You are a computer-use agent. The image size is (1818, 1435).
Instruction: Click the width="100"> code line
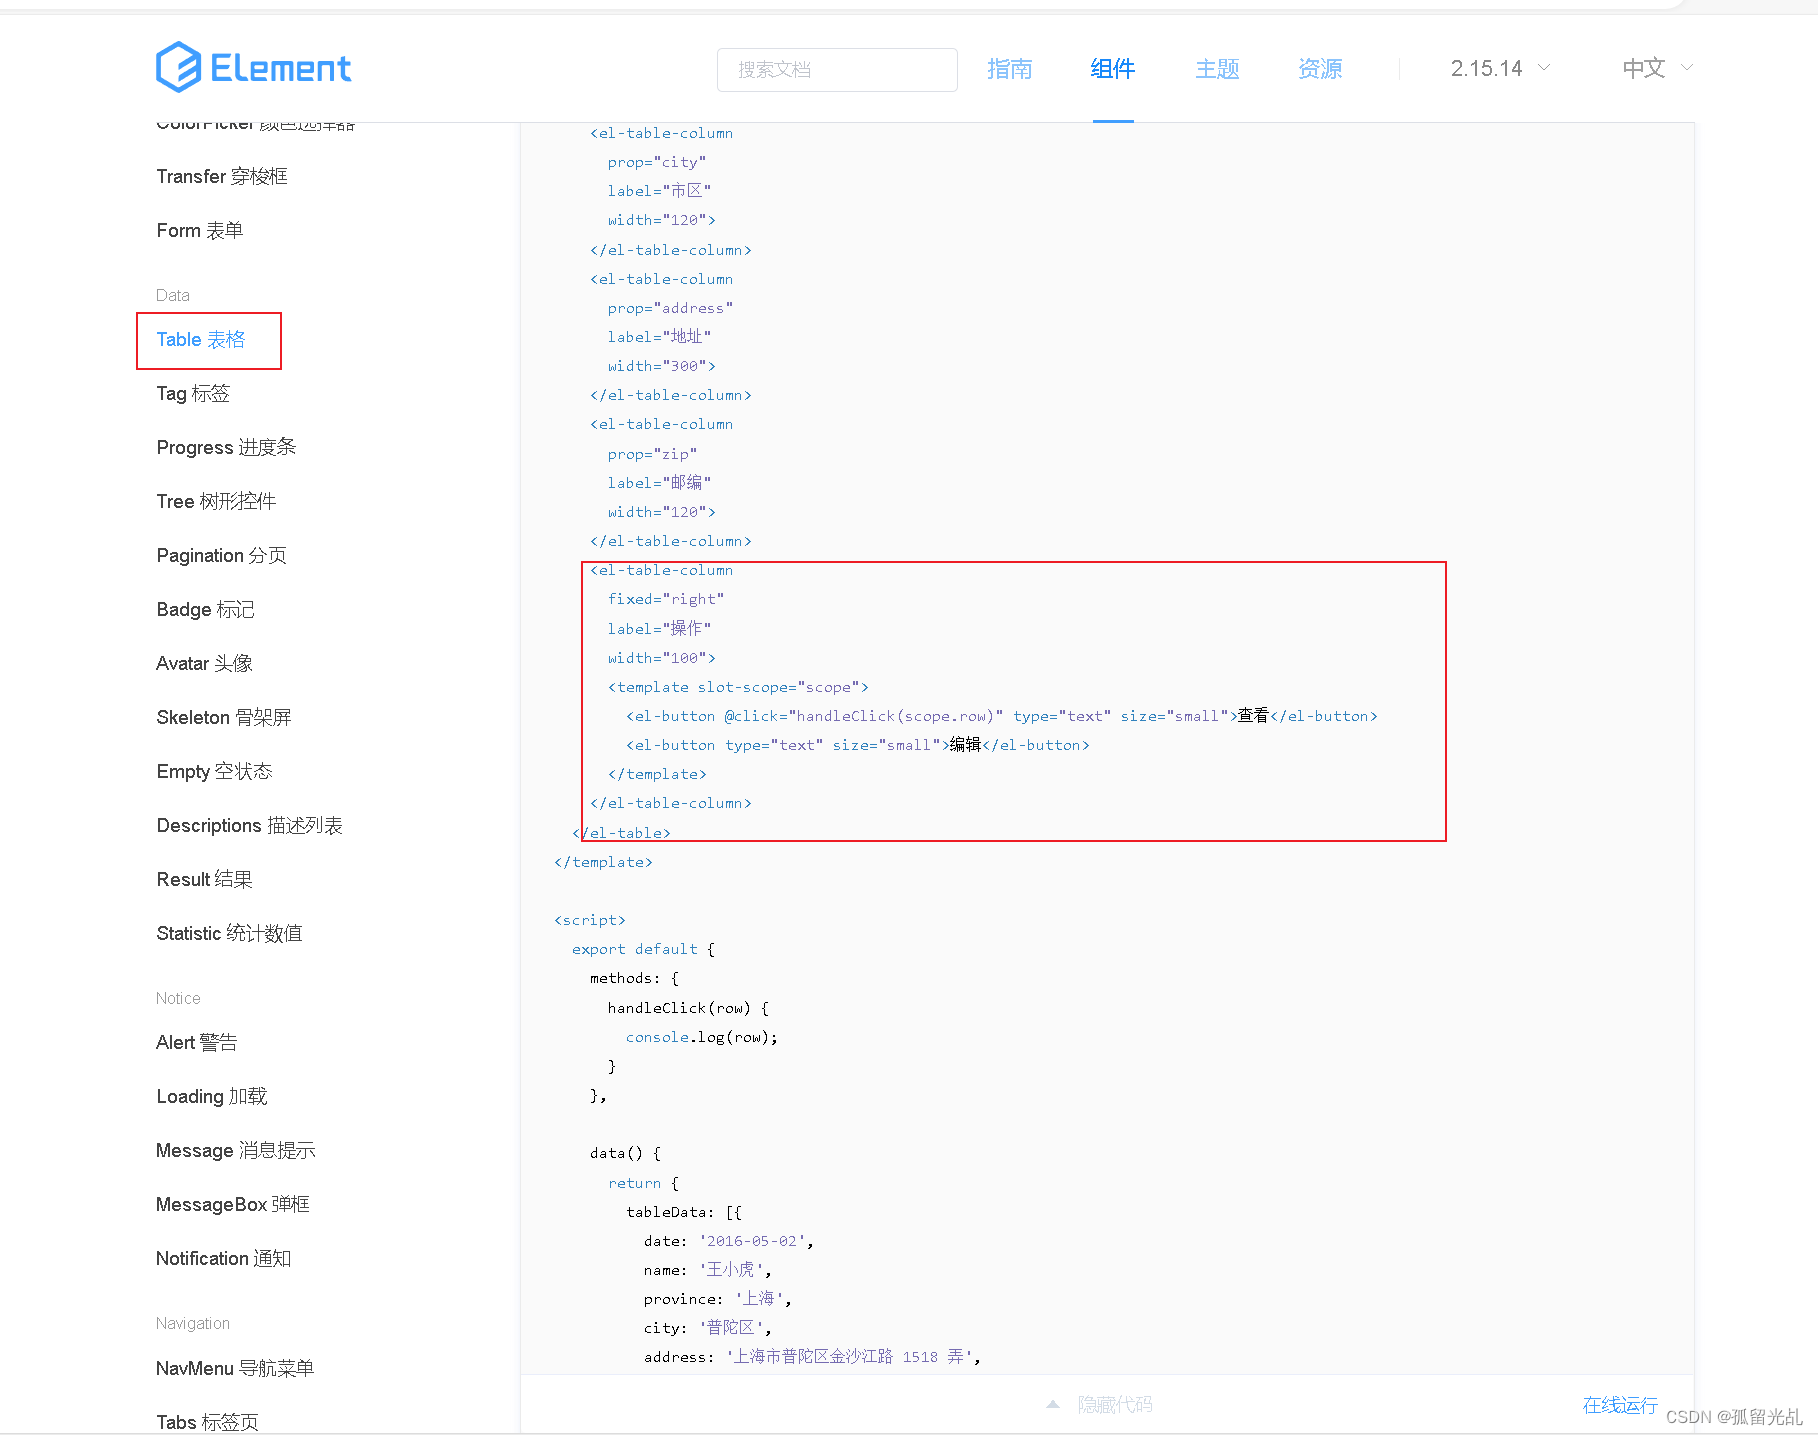tap(661, 658)
